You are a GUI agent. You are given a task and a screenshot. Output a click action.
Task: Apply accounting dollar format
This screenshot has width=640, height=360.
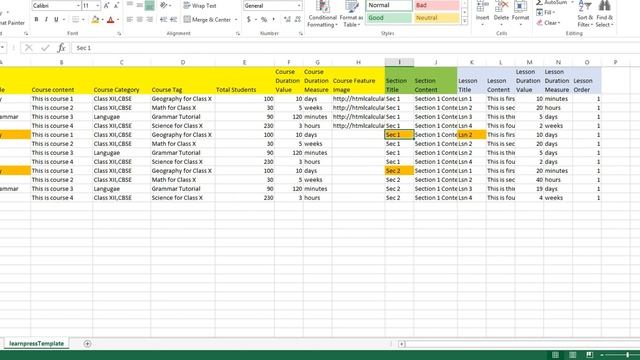(249, 20)
